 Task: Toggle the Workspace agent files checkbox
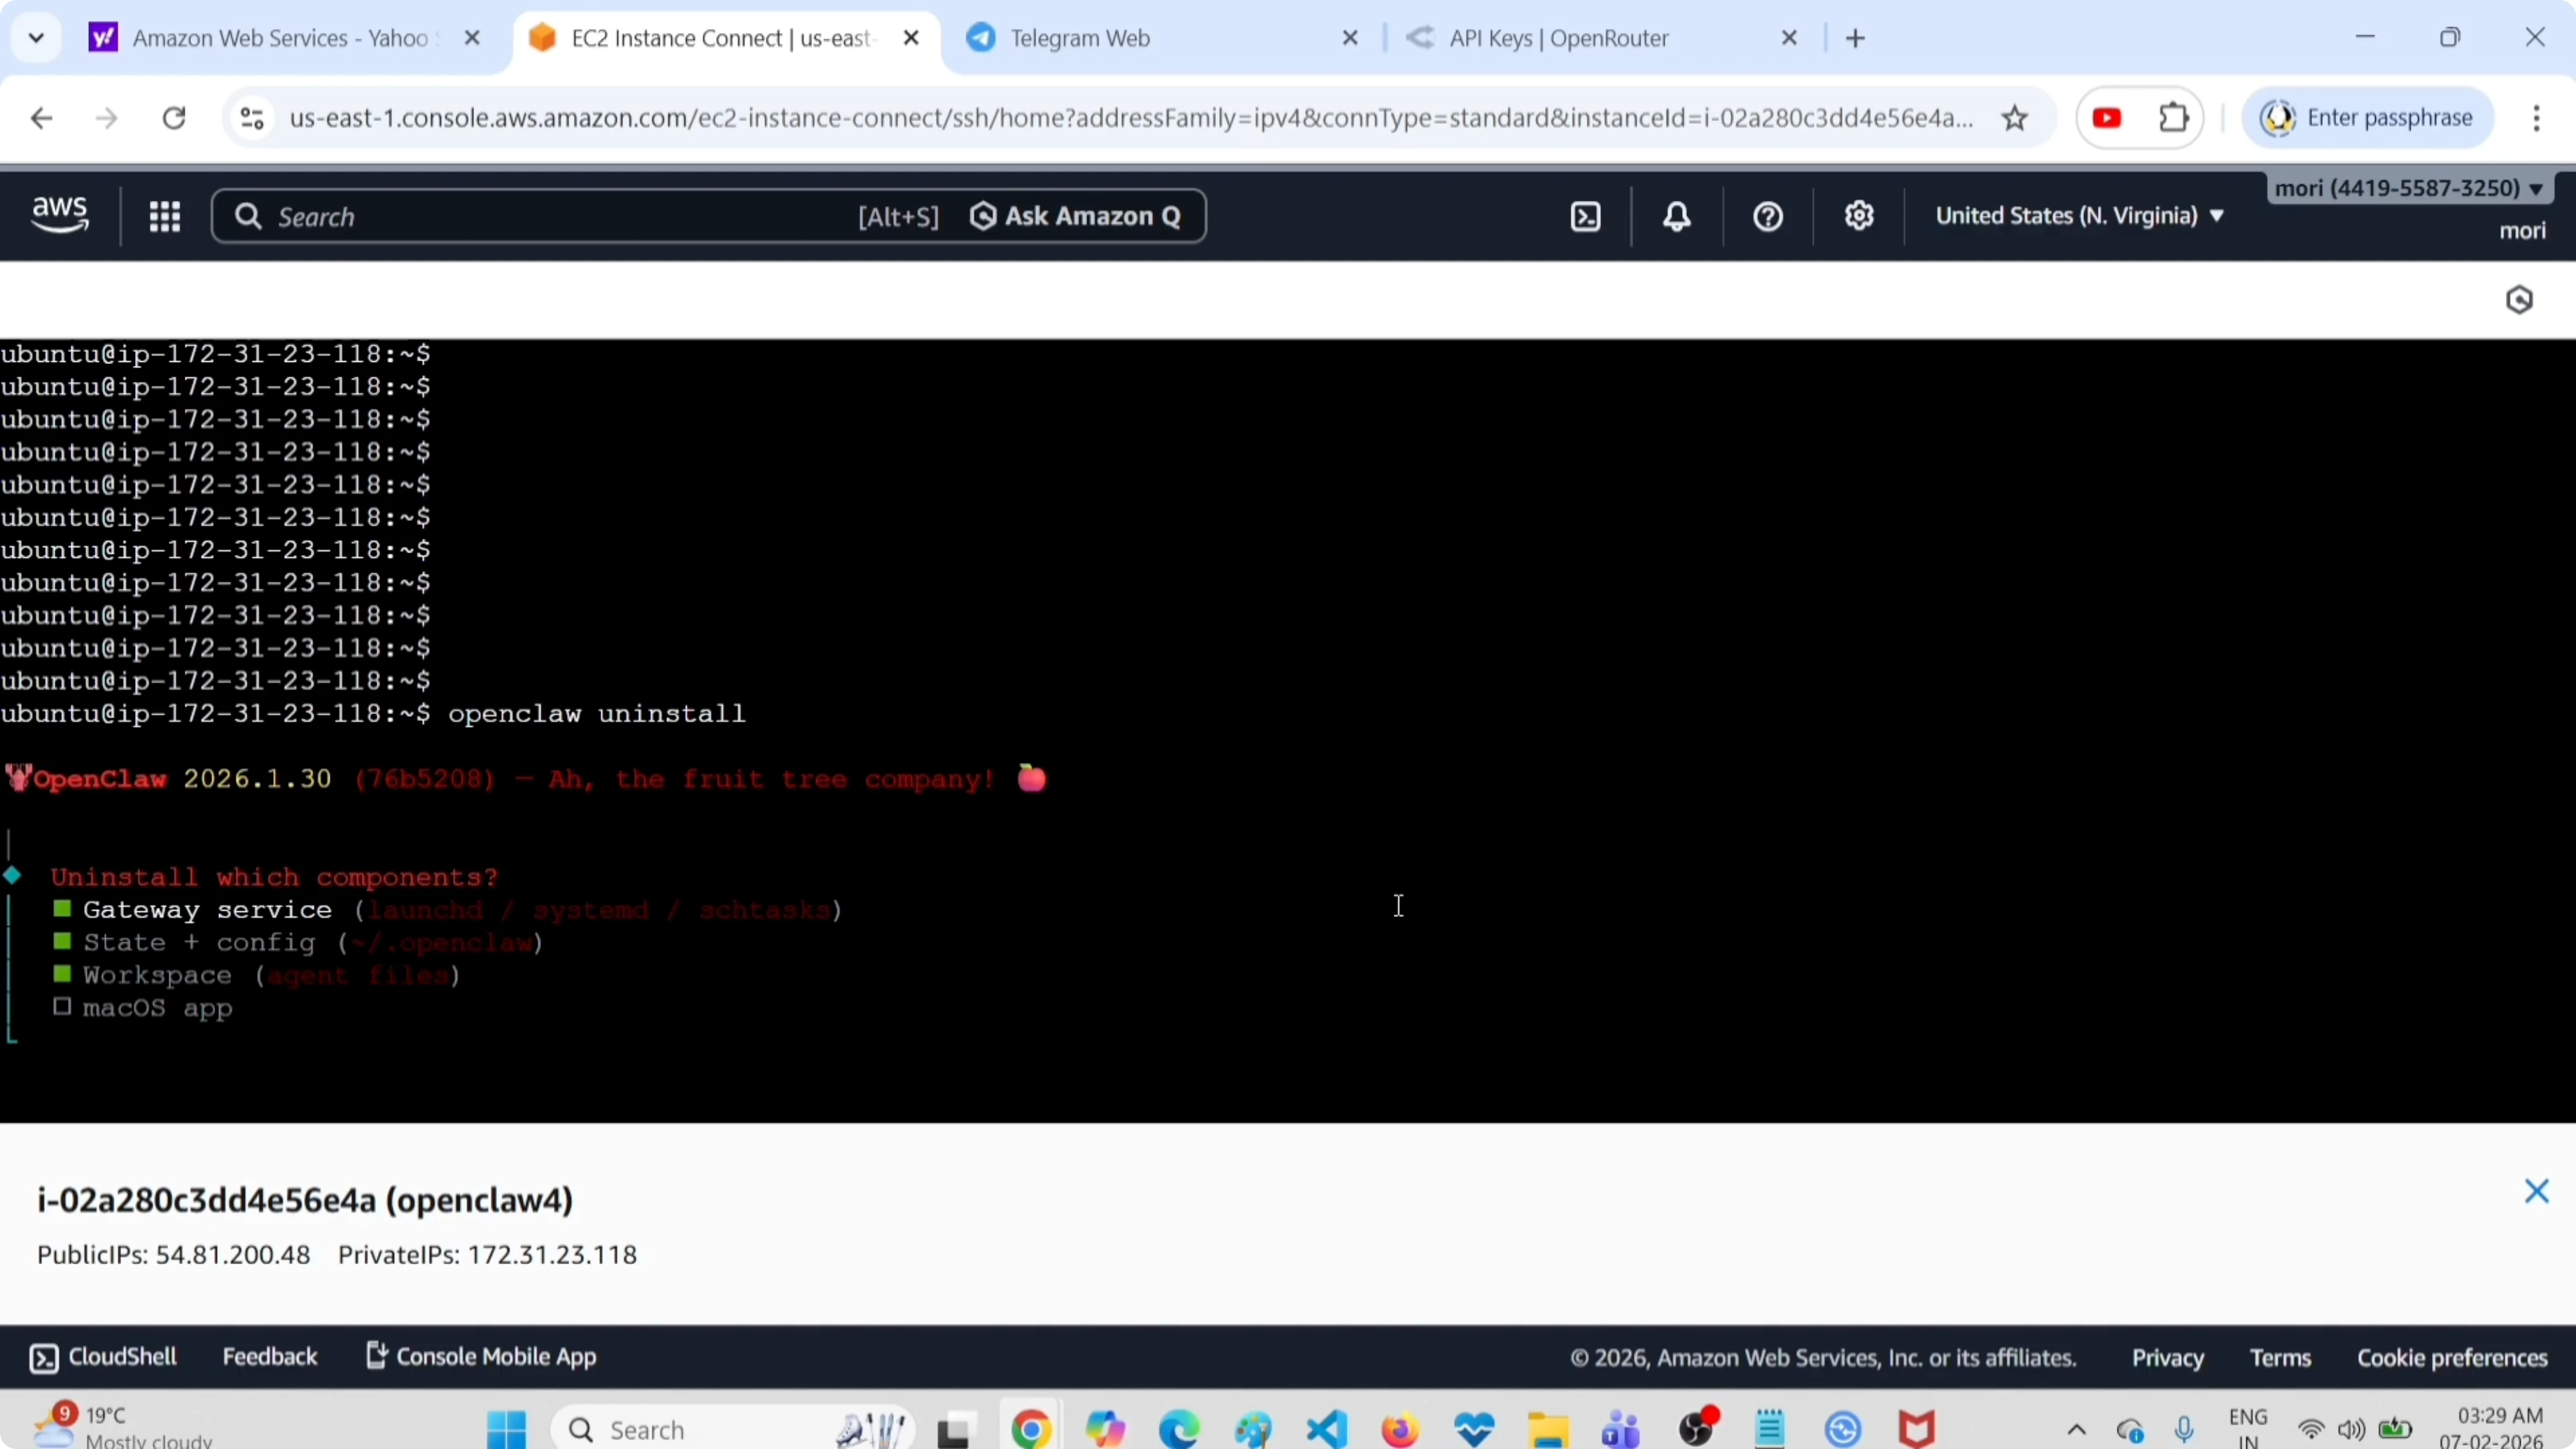click(x=62, y=974)
